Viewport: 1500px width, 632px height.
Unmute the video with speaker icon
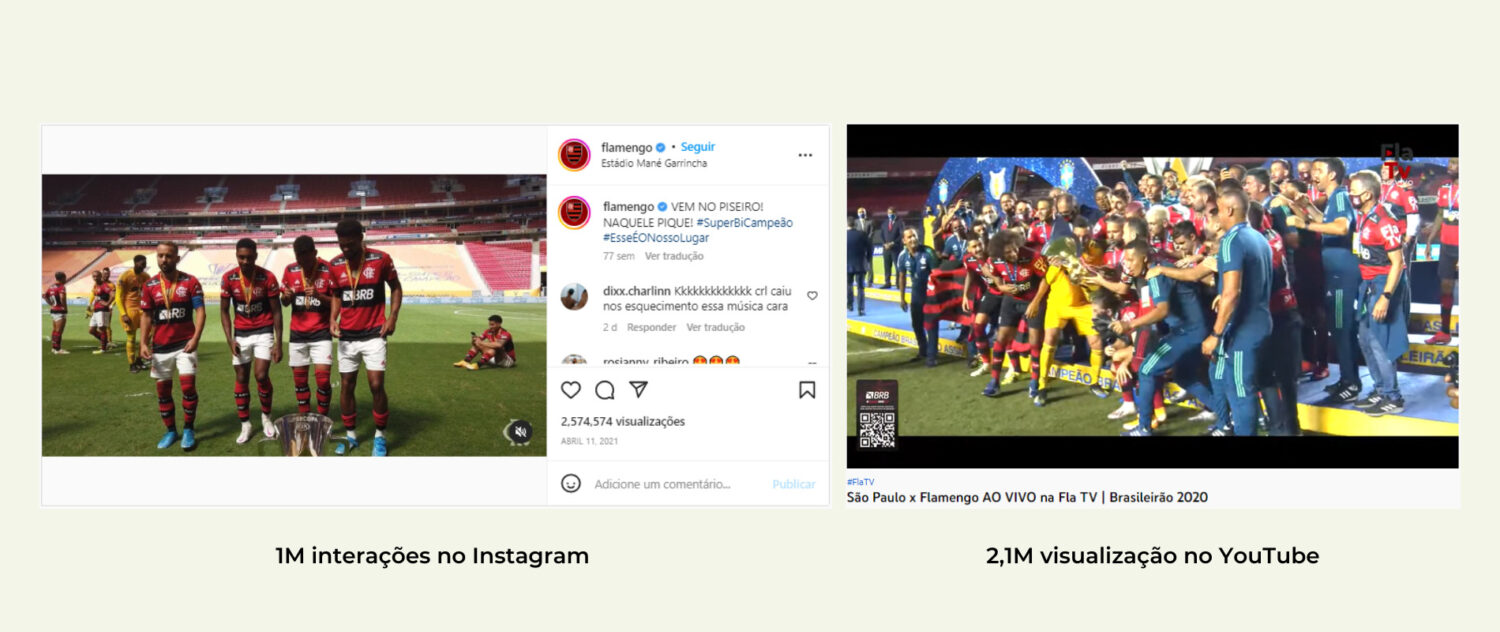(x=519, y=432)
